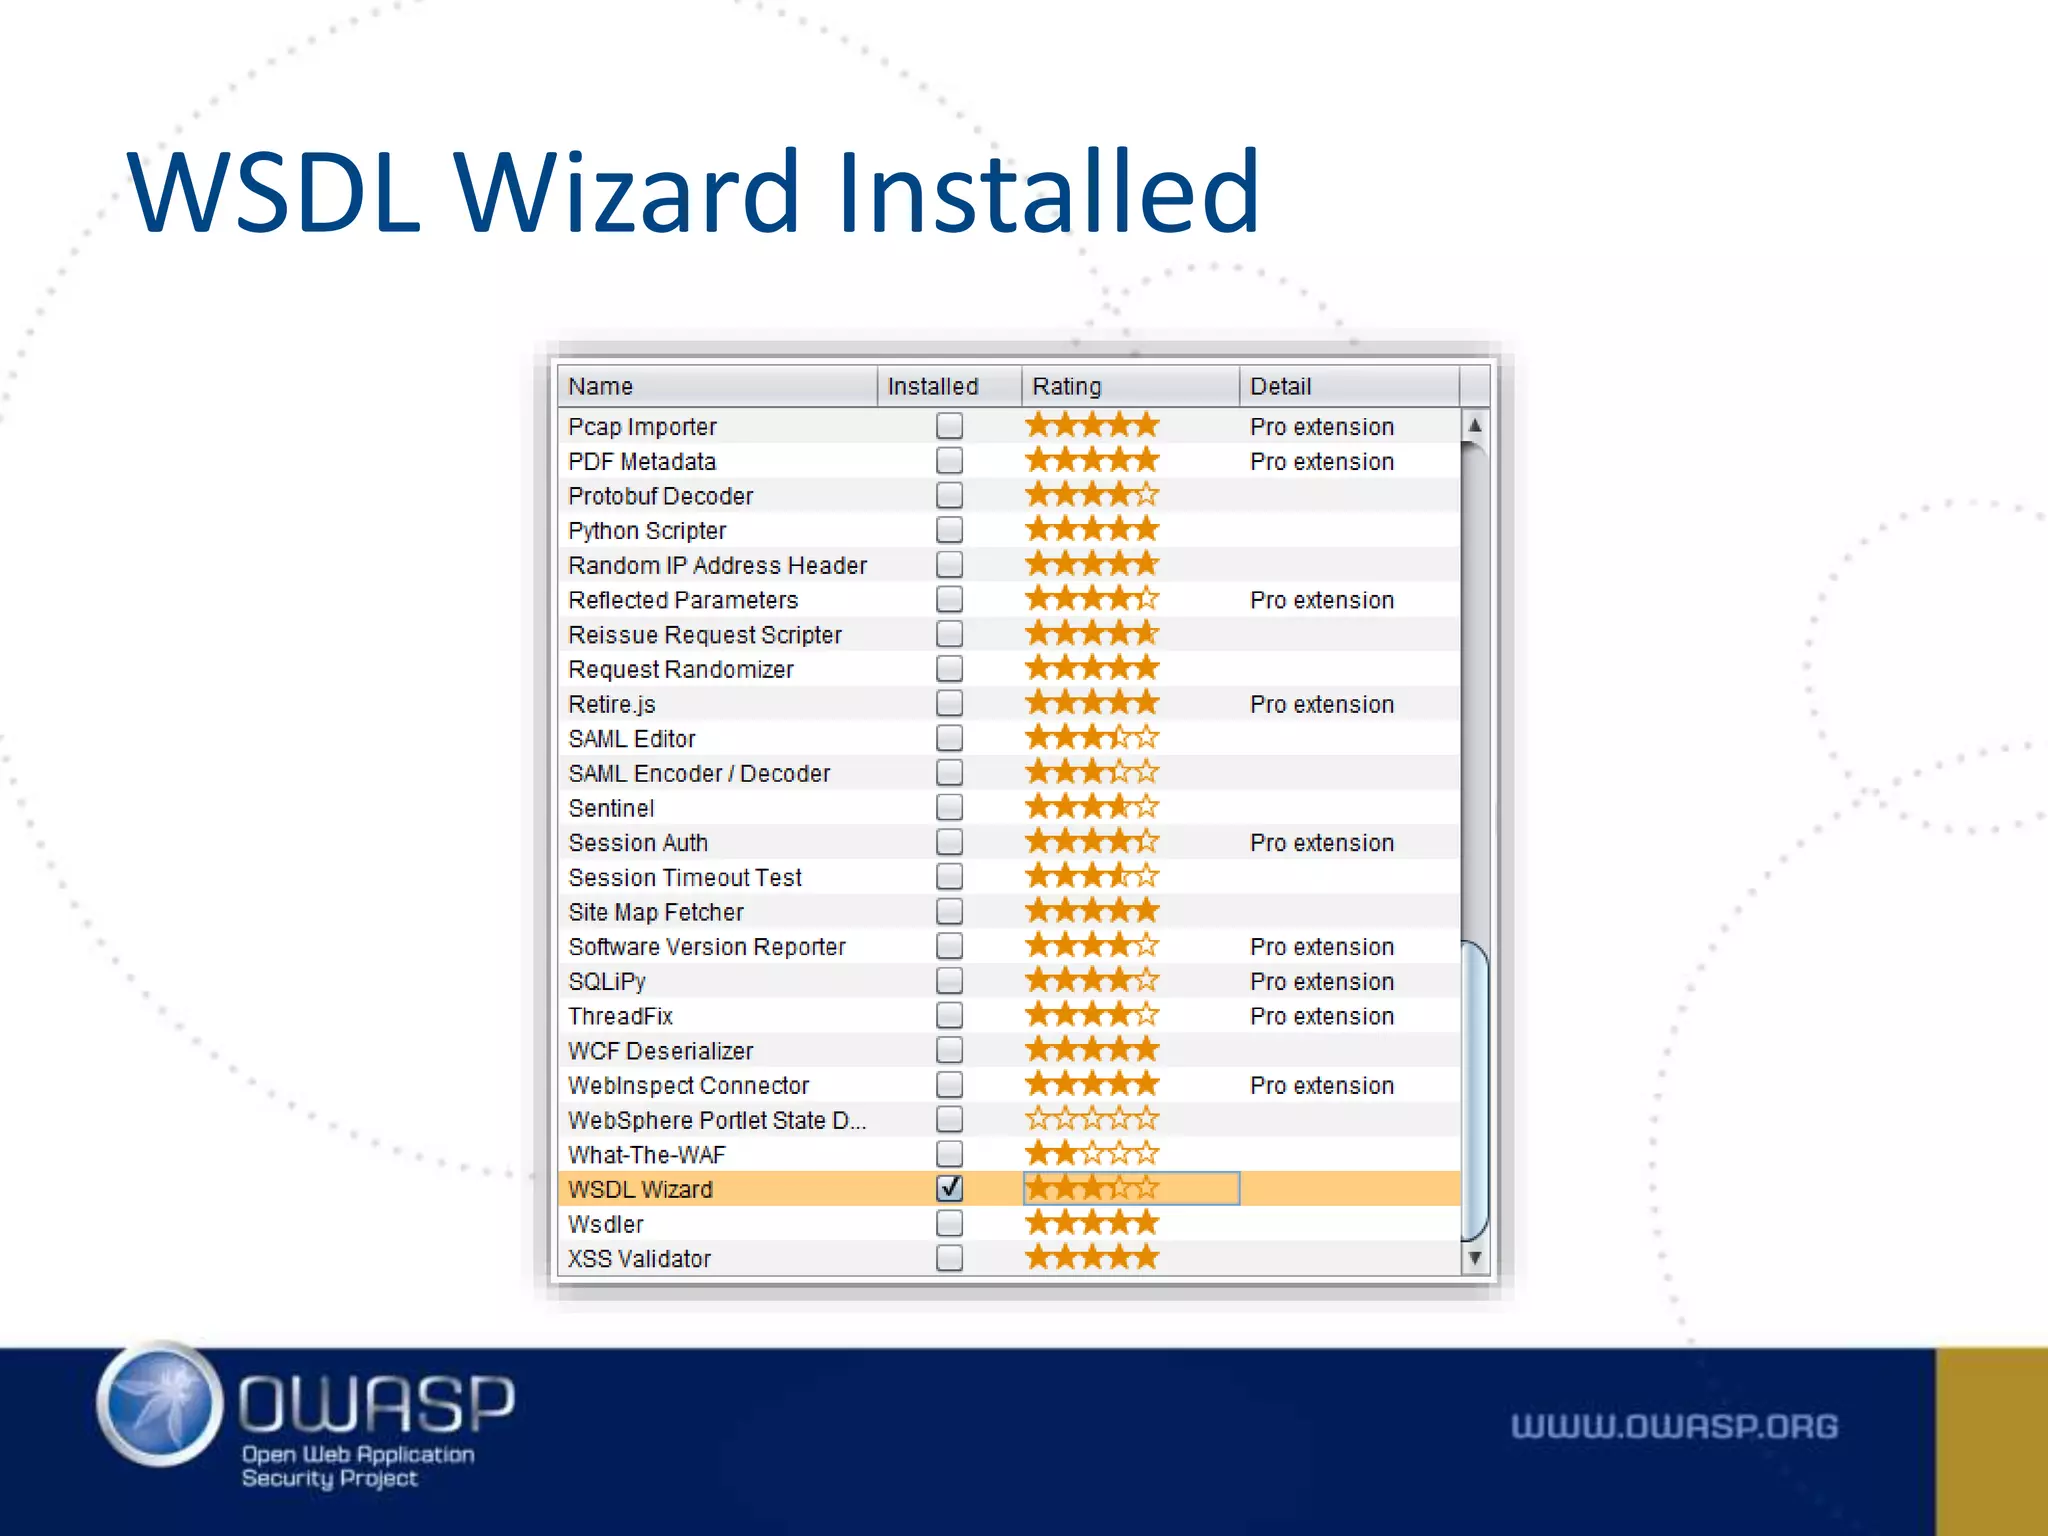The height and width of the screenshot is (1536, 2048).
Task: Check the Reflected Parameters installed box
Action: pyautogui.click(x=949, y=599)
